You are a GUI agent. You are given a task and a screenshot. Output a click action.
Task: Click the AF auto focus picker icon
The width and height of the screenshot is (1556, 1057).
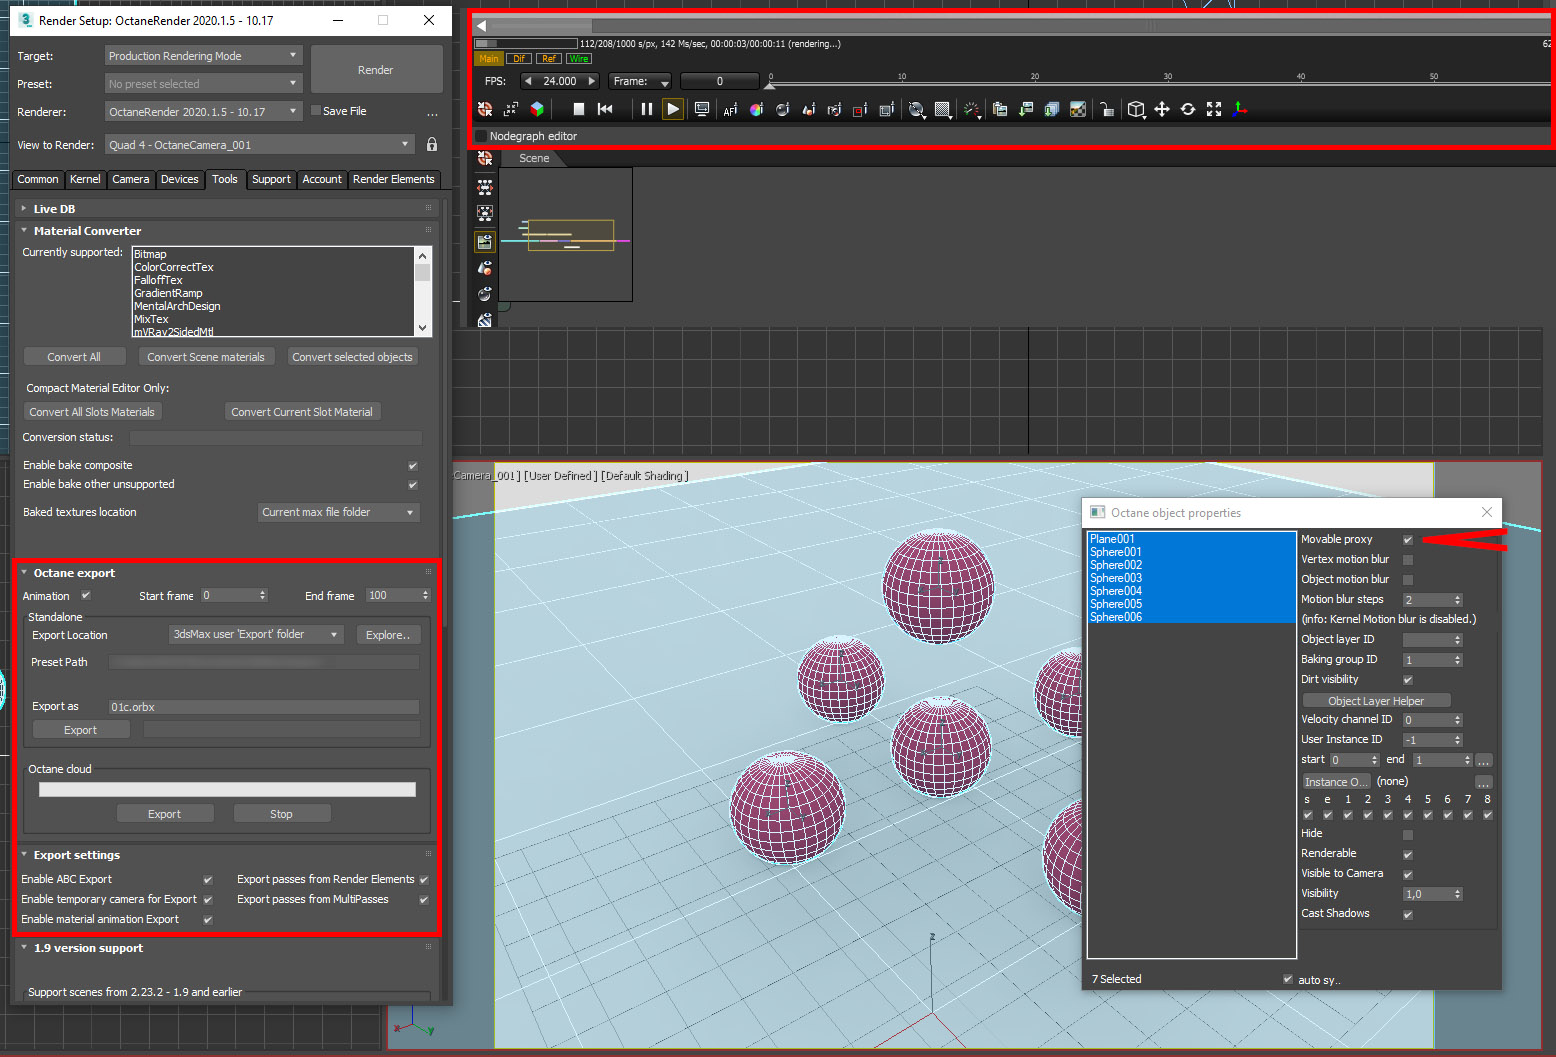pyautogui.click(x=730, y=110)
